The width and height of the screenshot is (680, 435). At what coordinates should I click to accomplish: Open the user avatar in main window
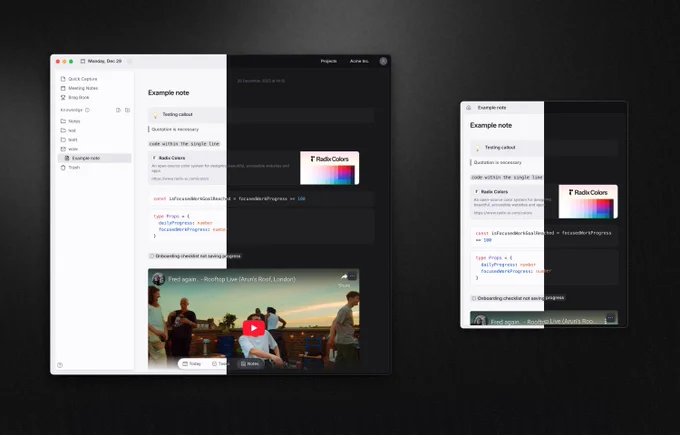pyautogui.click(x=383, y=61)
